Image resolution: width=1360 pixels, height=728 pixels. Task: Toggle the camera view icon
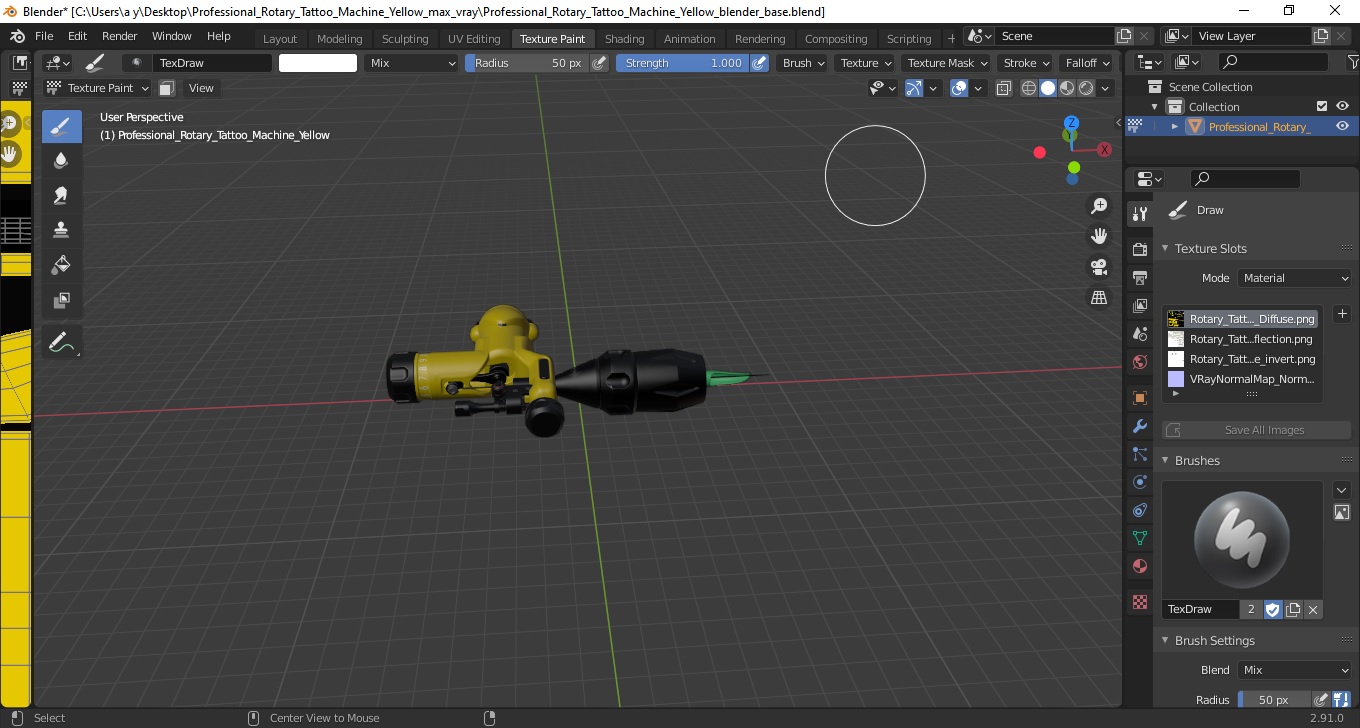click(1099, 267)
